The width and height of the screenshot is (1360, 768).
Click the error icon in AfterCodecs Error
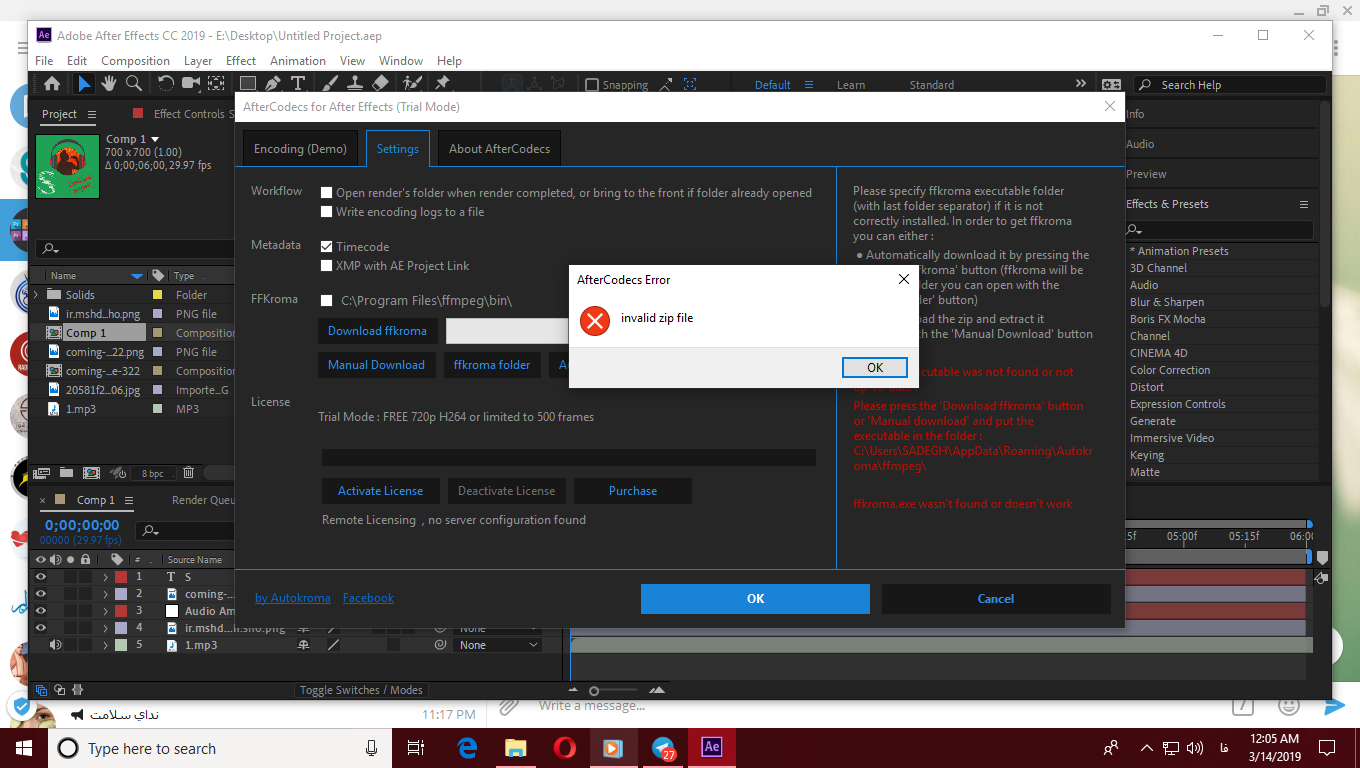(595, 320)
